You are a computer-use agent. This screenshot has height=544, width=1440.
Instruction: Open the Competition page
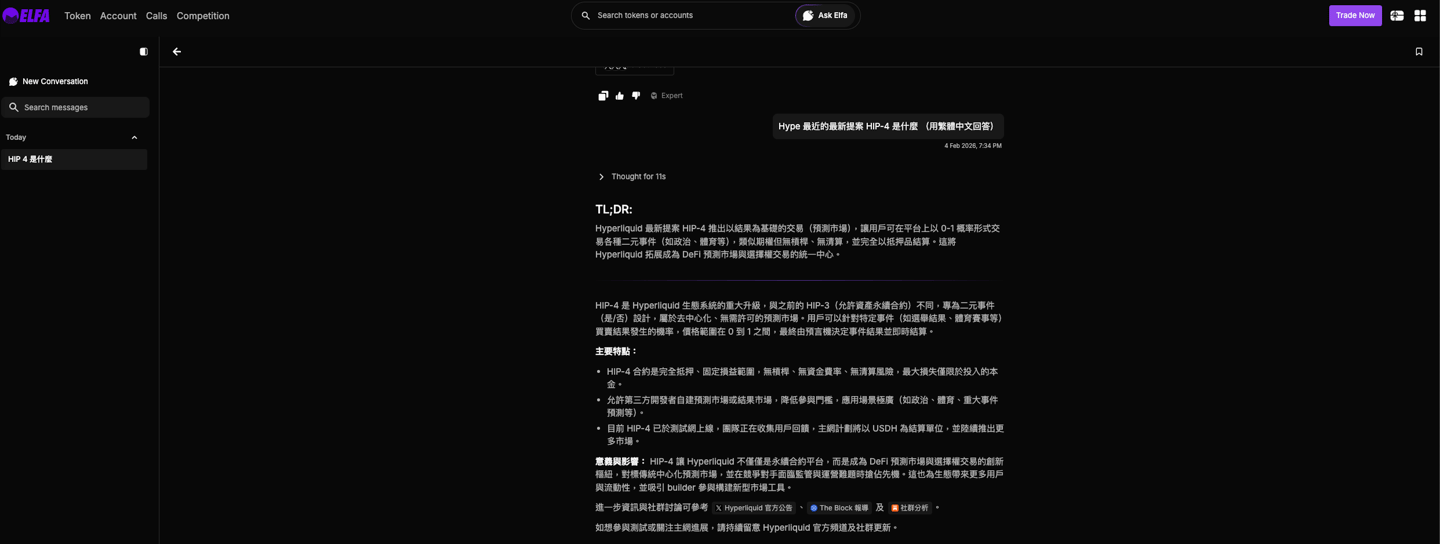tap(203, 16)
